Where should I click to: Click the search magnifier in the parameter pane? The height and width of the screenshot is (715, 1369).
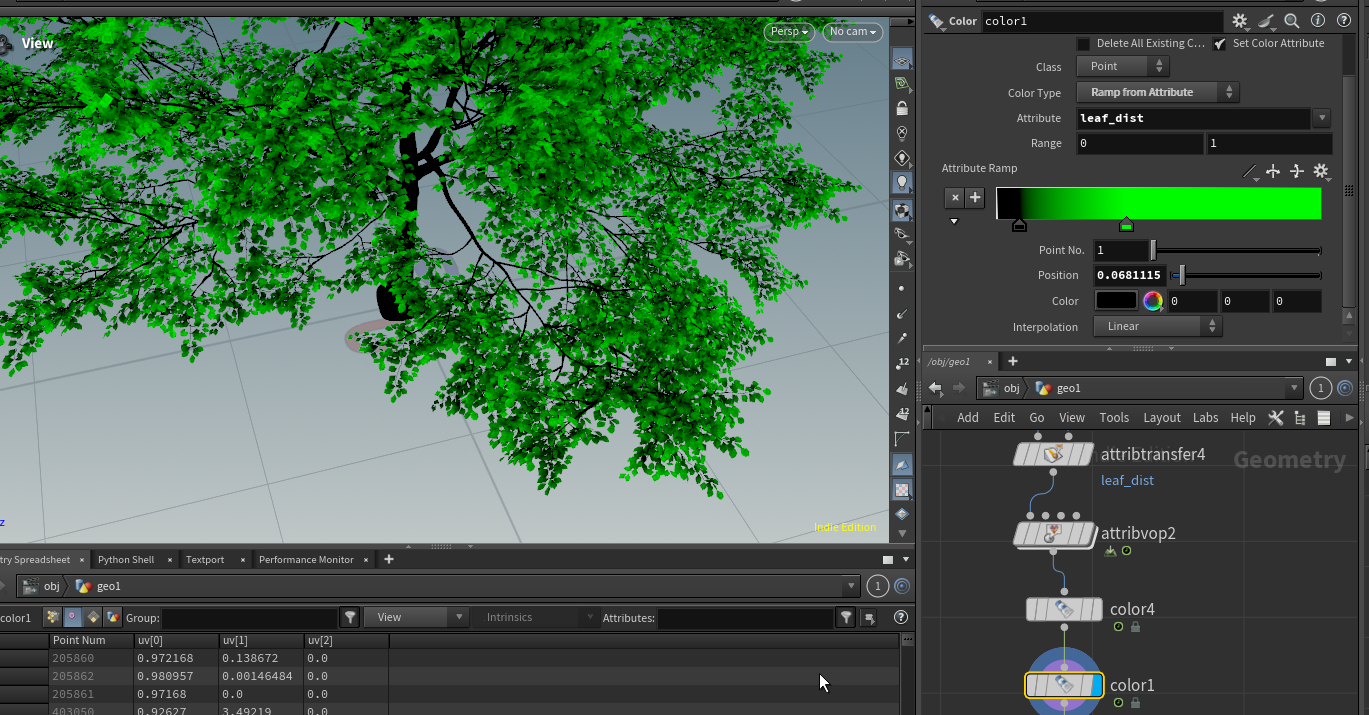click(1292, 21)
